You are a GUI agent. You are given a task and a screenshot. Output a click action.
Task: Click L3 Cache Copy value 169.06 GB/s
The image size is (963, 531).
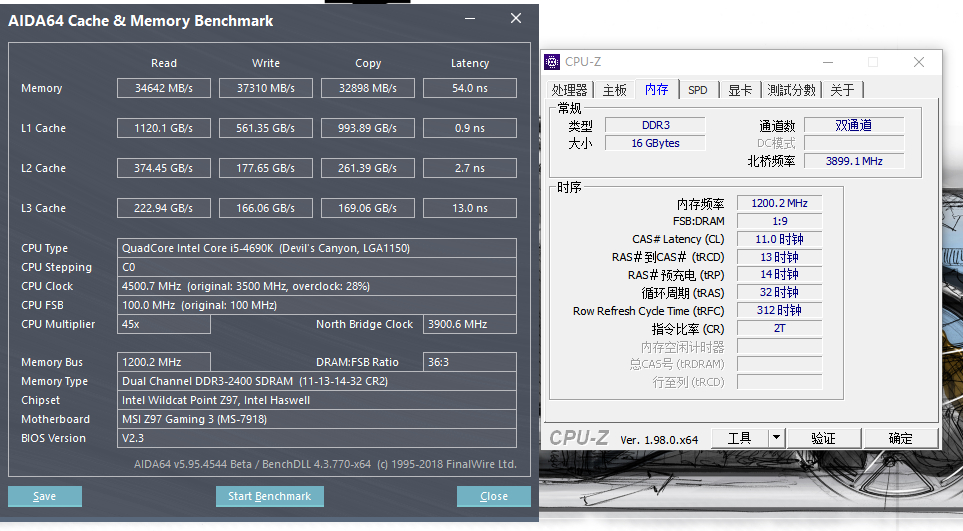click(368, 207)
